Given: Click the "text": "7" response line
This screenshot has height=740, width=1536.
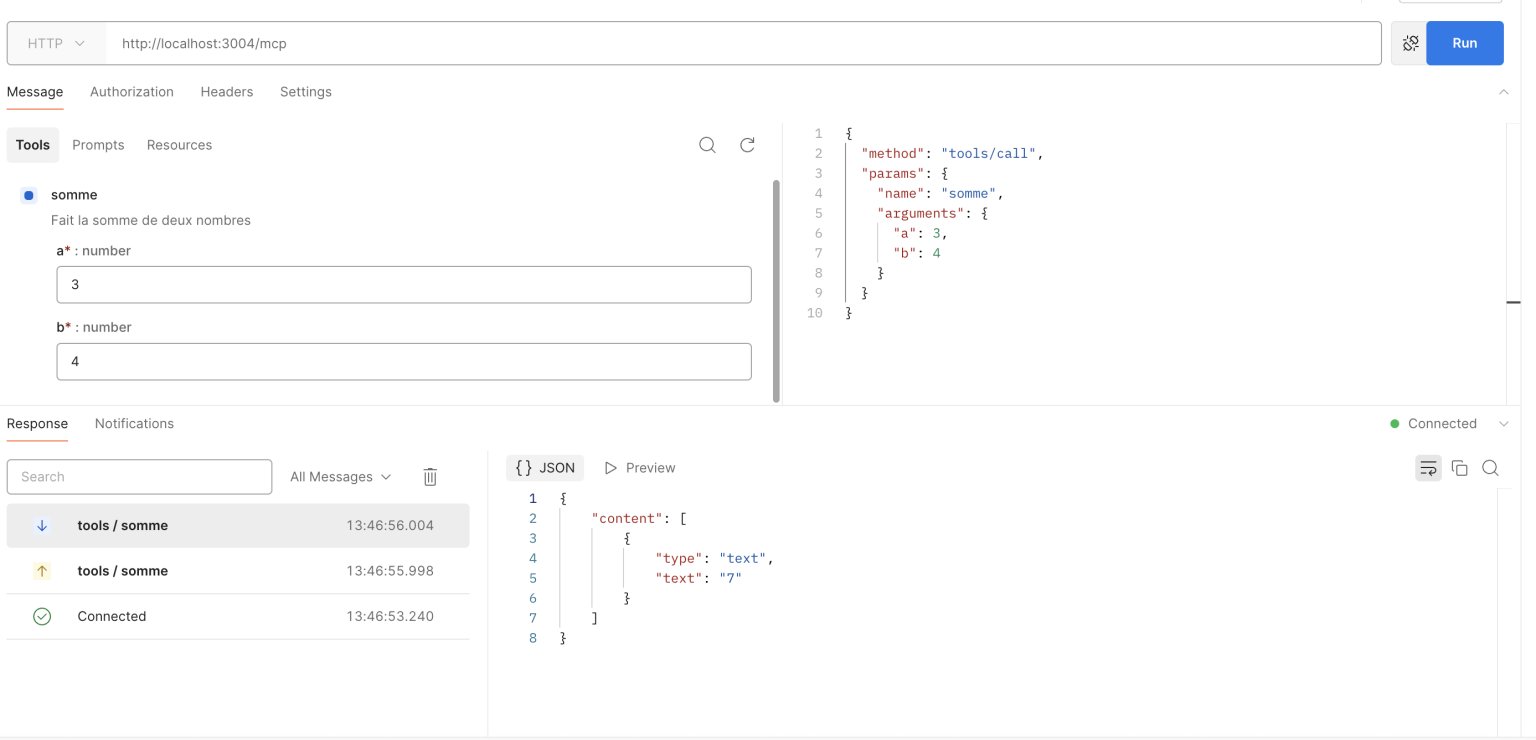Looking at the screenshot, I should click(699, 578).
